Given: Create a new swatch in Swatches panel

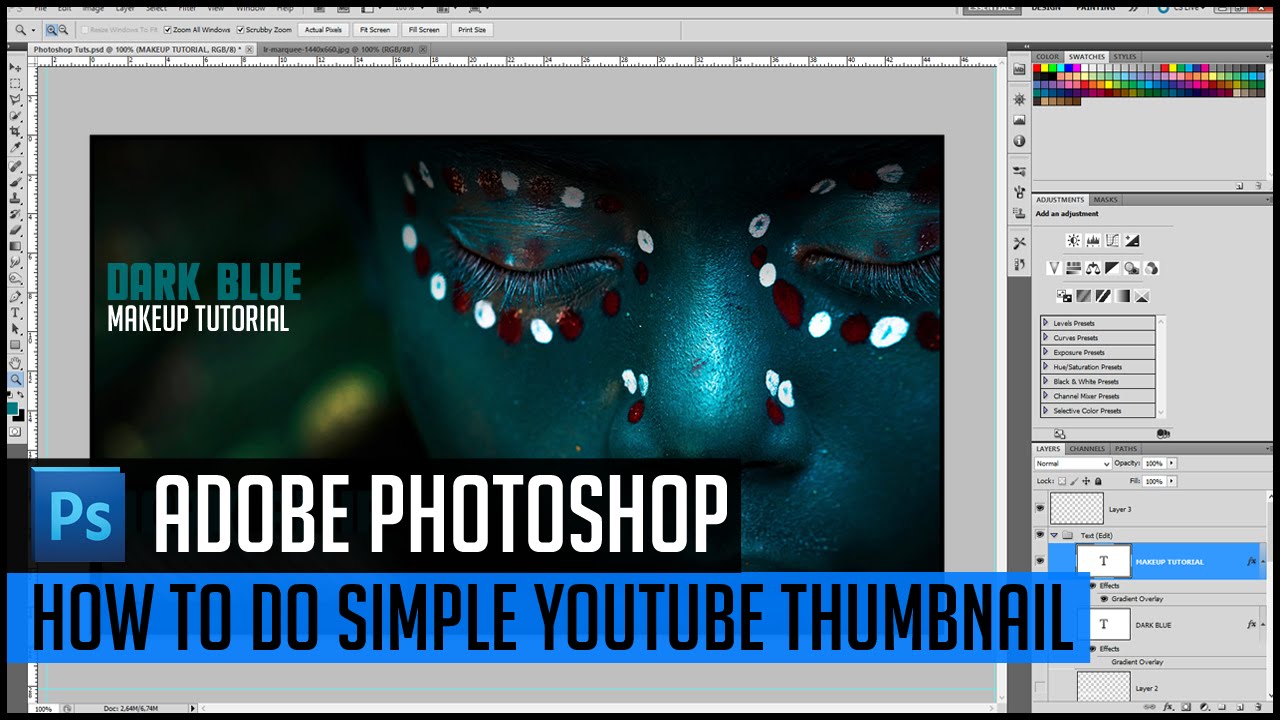Looking at the screenshot, I should (x=1239, y=185).
